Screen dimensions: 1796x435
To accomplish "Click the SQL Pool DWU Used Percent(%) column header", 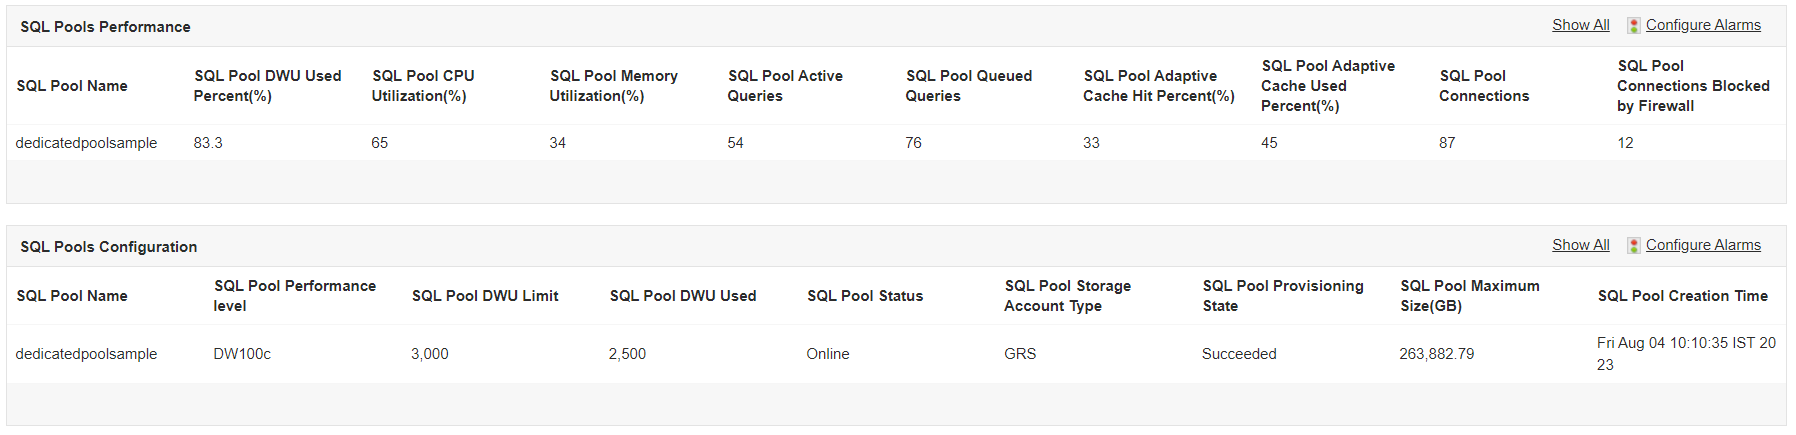I will point(267,86).
